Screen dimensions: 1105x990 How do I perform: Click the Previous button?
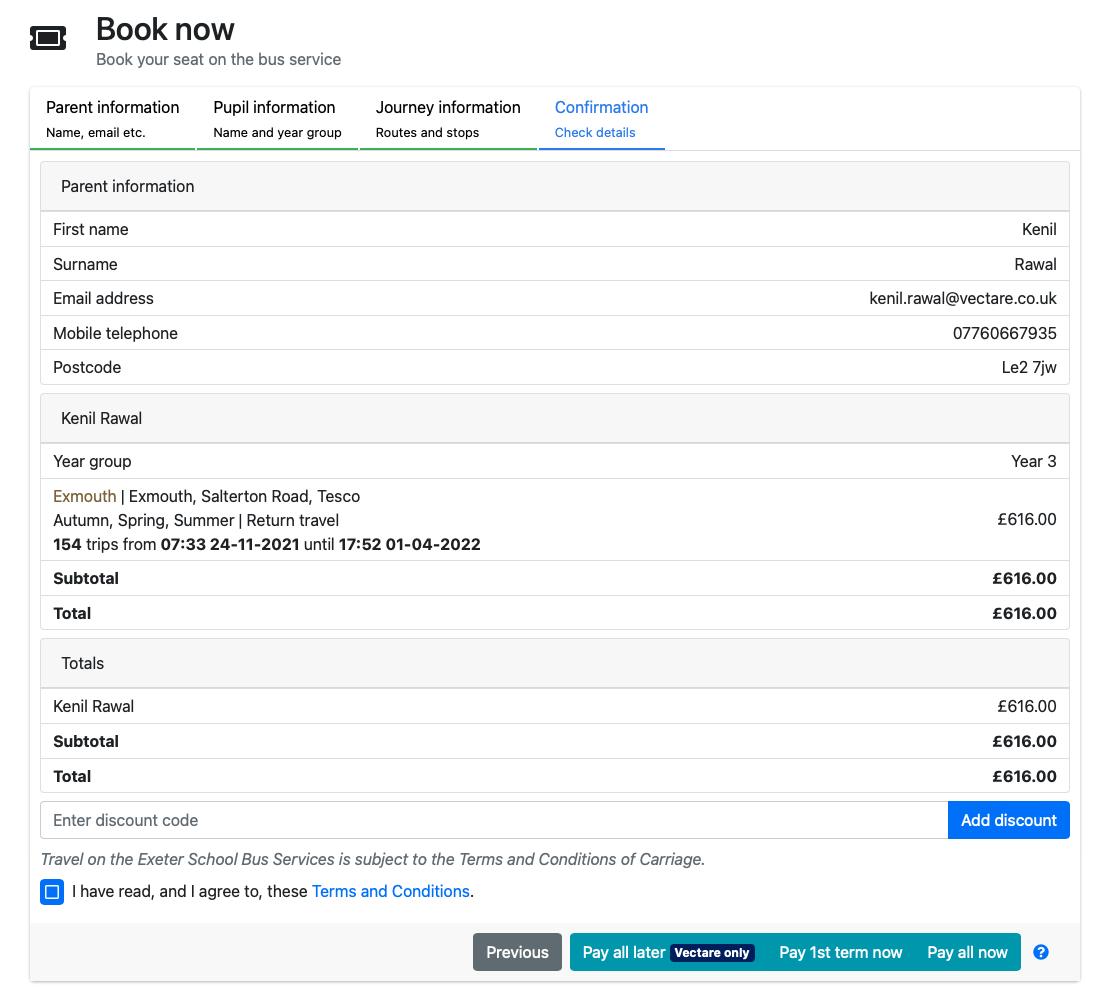coord(517,952)
